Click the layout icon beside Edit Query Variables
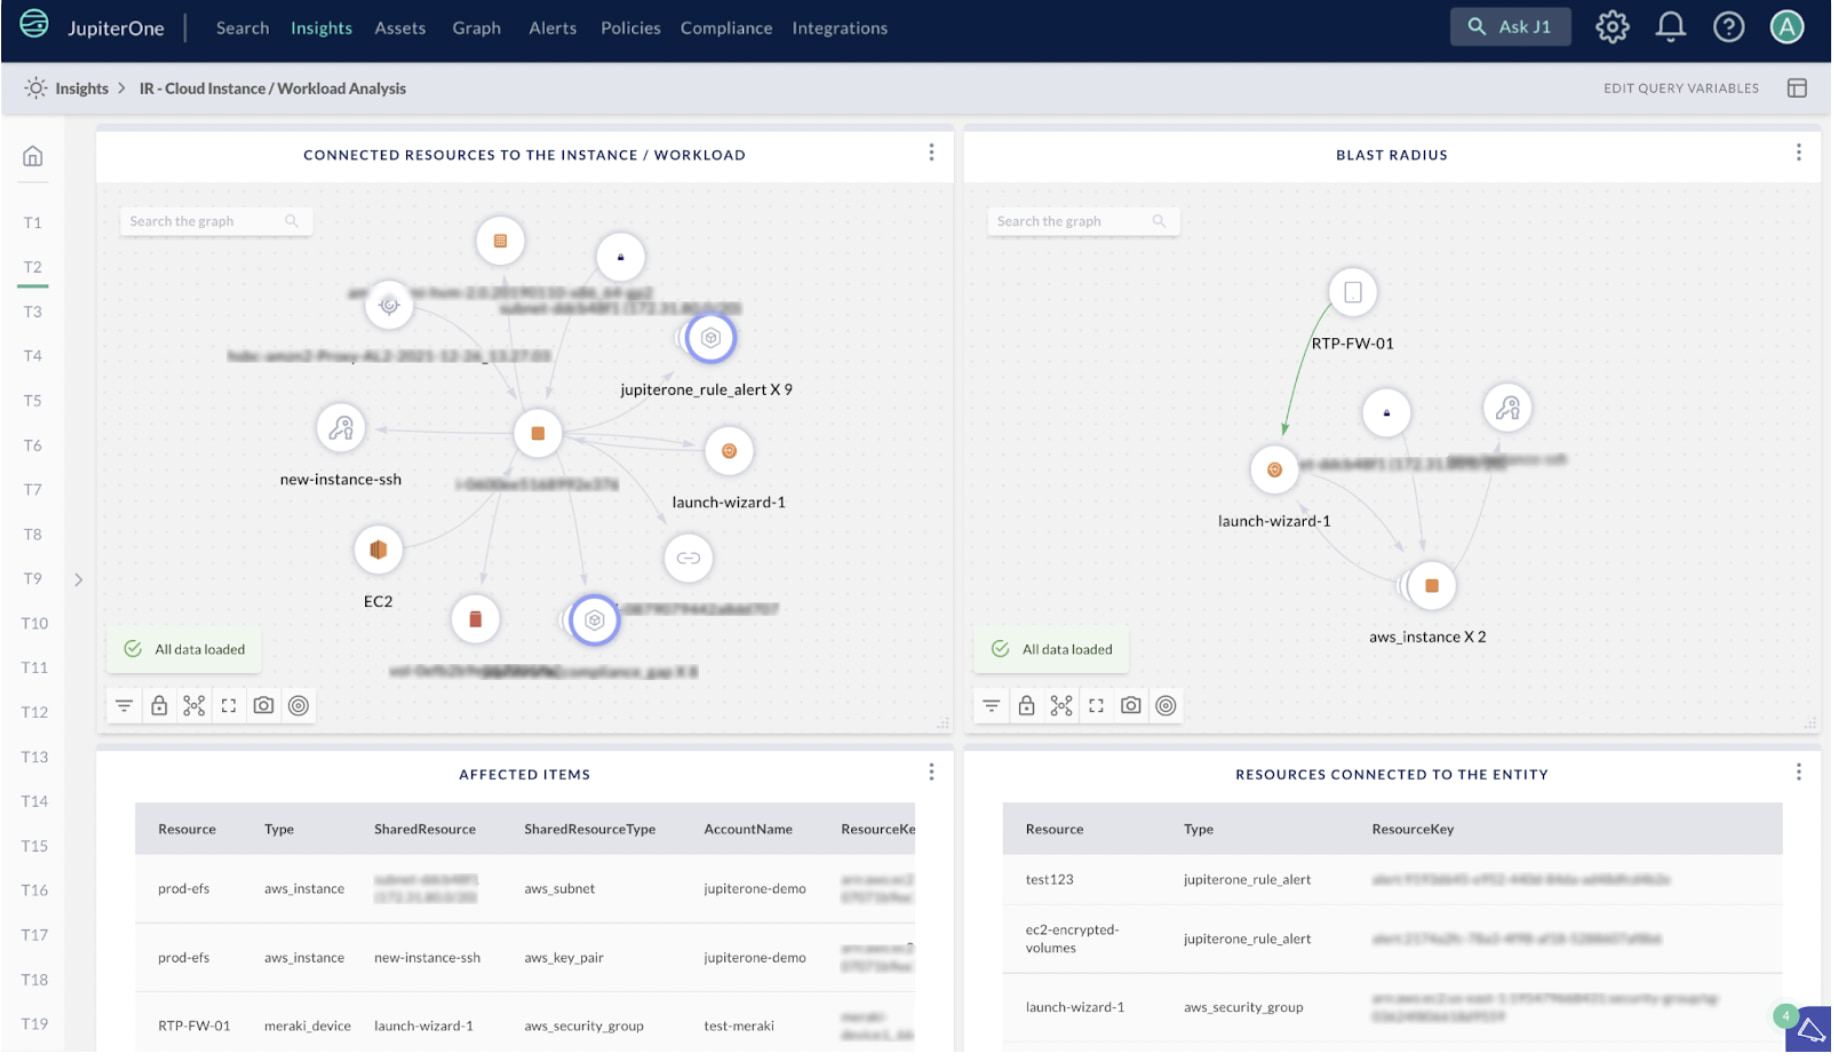This screenshot has width=1834, height=1058. [1798, 88]
